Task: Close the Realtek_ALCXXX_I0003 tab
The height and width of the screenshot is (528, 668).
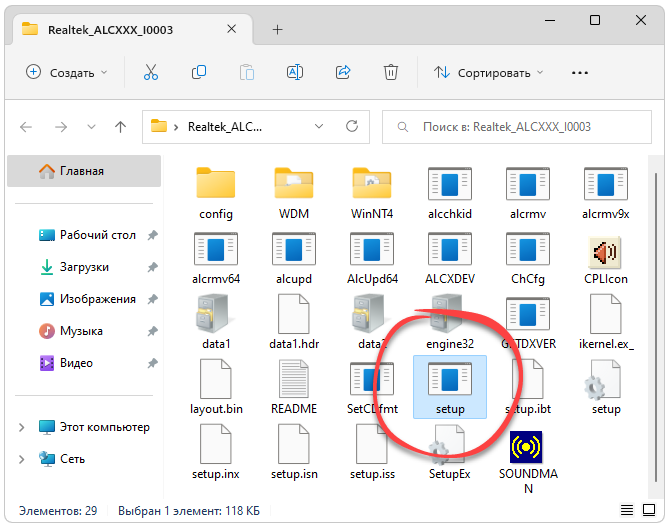Action: (x=231, y=29)
